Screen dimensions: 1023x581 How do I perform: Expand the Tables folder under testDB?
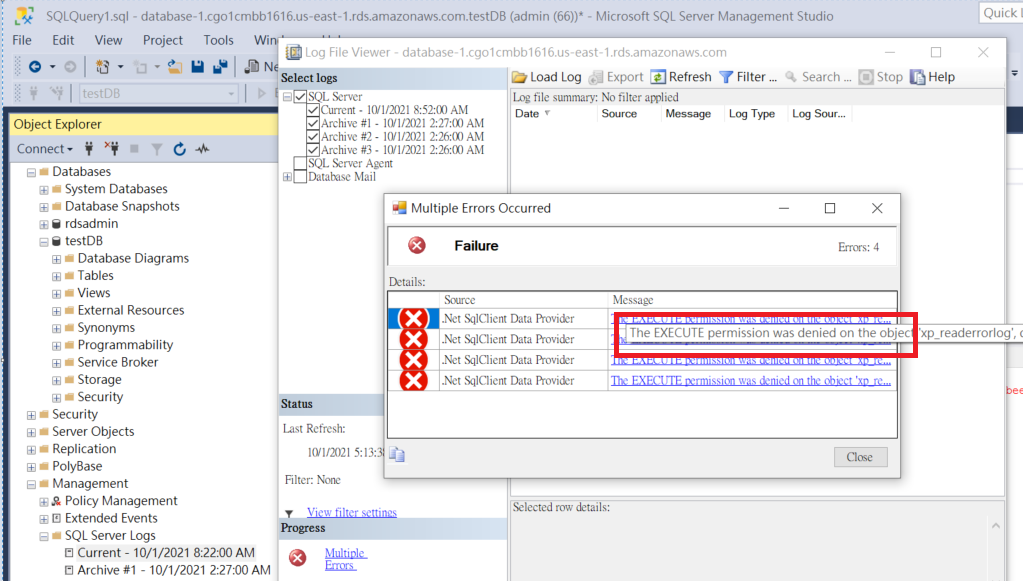point(57,276)
